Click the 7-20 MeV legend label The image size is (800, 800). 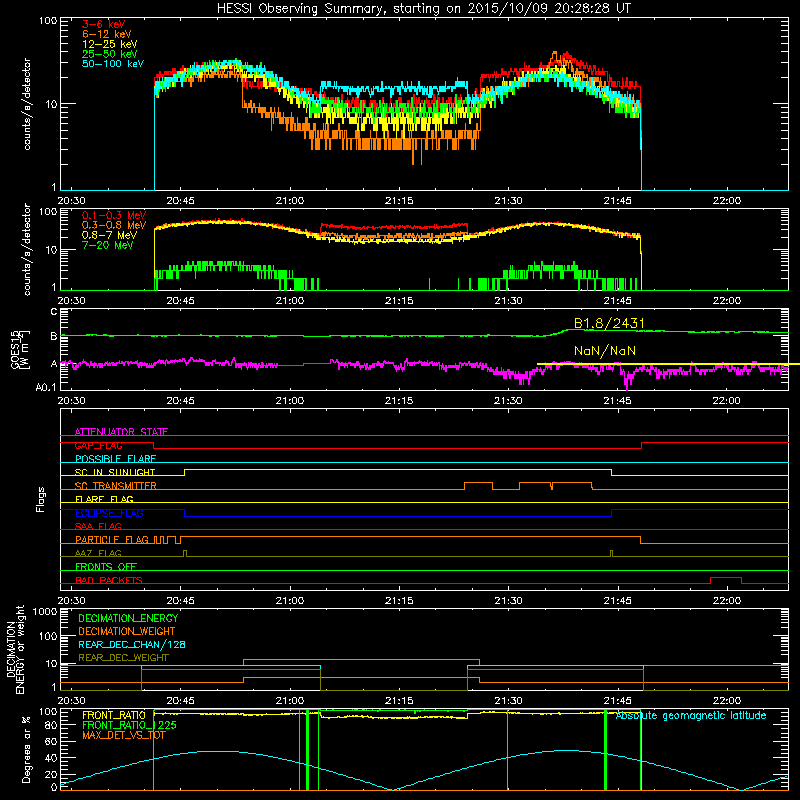click(108, 245)
